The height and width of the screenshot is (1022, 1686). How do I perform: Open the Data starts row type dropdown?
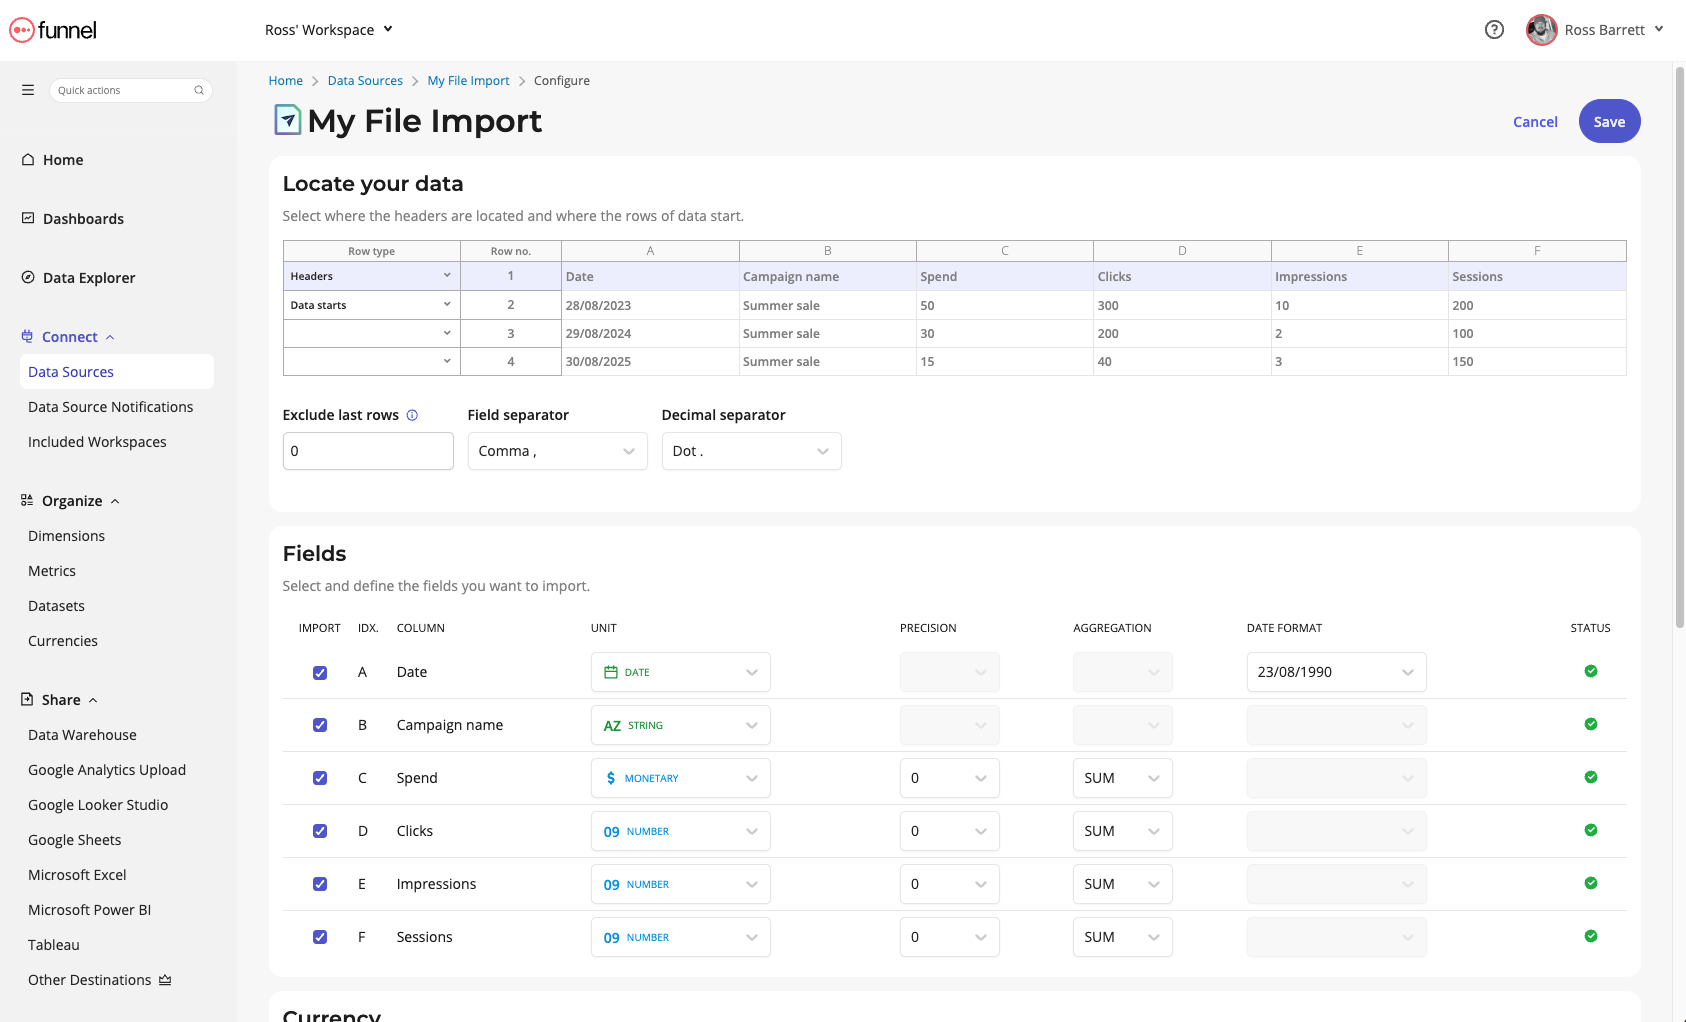coord(371,305)
